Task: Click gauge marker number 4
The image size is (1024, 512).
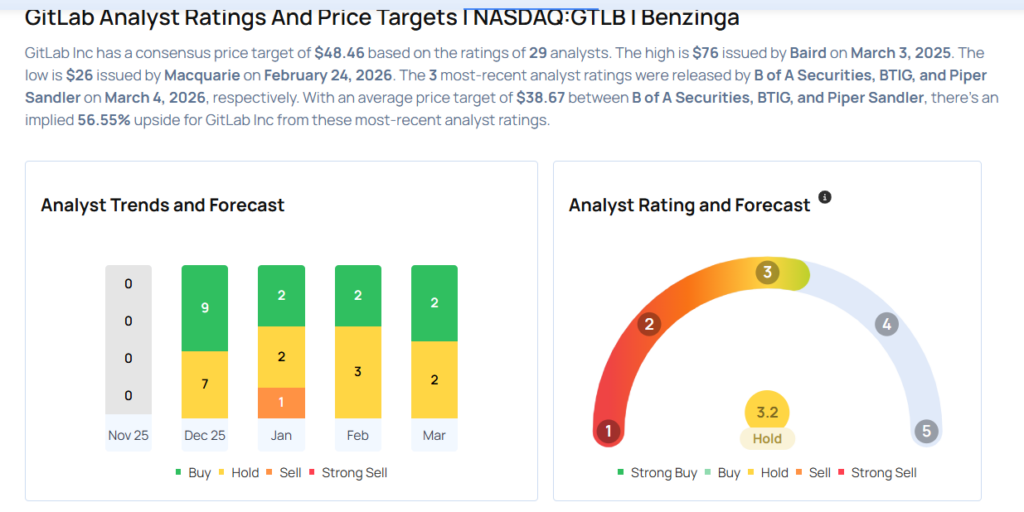Action: (x=886, y=324)
